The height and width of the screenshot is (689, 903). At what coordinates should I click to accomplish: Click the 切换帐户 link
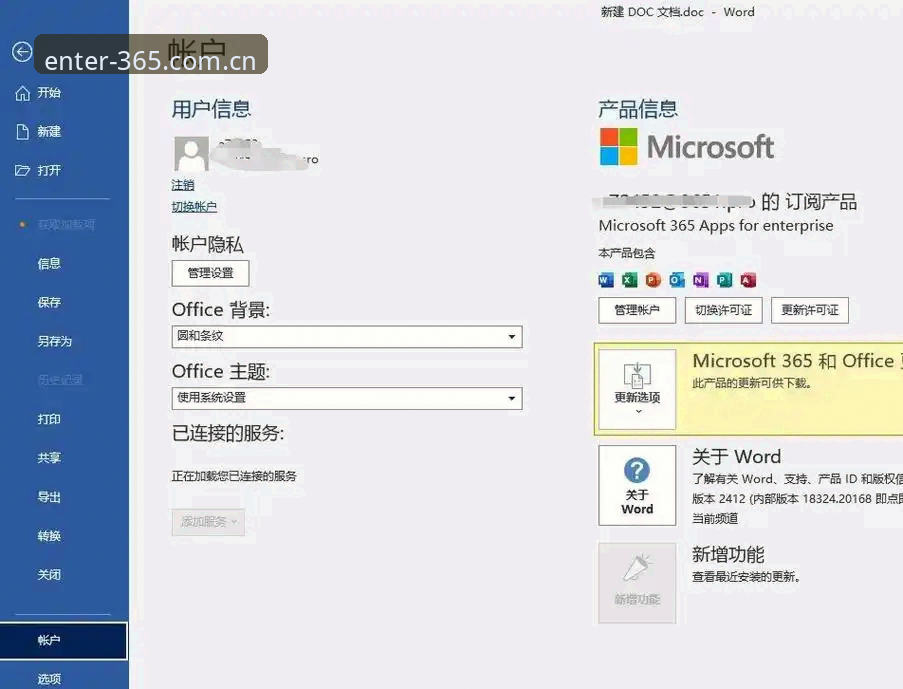click(x=194, y=207)
